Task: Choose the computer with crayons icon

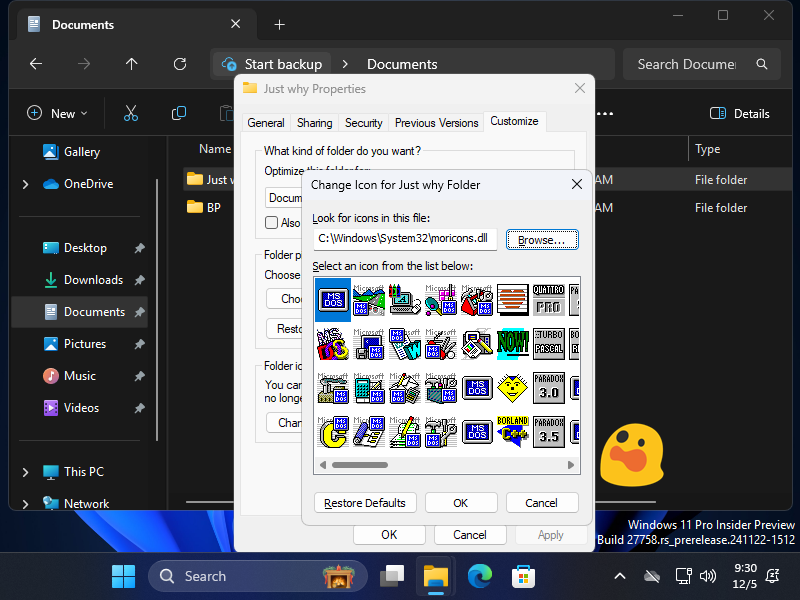Action: [405, 299]
